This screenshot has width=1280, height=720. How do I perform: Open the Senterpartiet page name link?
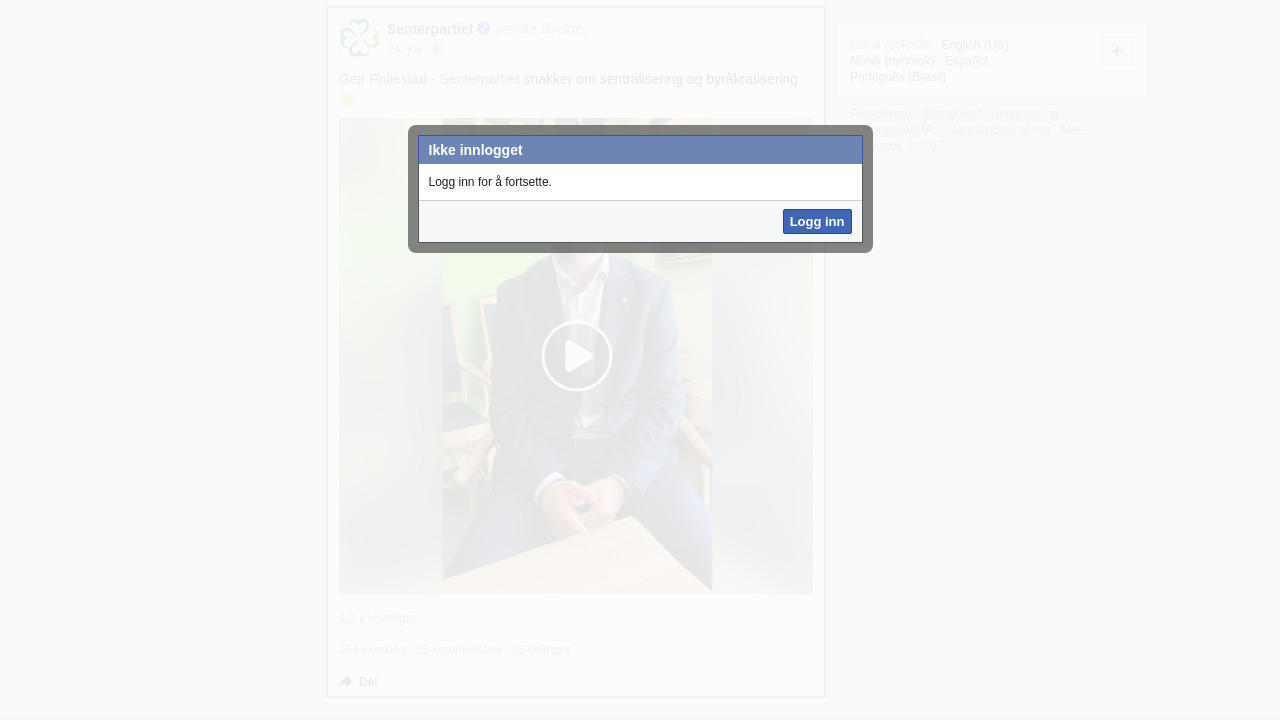(x=429, y=29)
